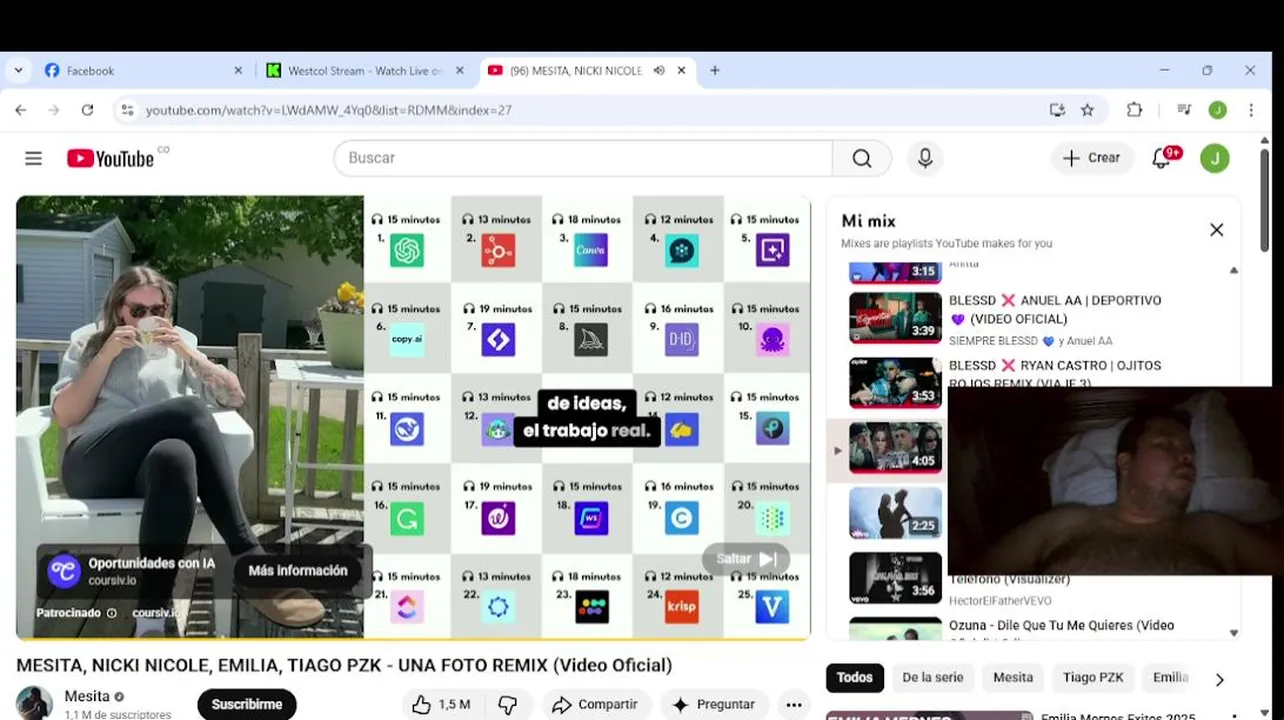Select the Mesita filter chip

click(x=1013, y=677)
